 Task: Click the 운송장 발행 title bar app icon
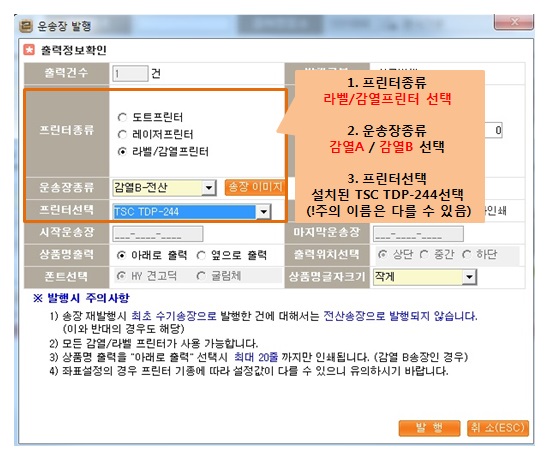point(26,26)
